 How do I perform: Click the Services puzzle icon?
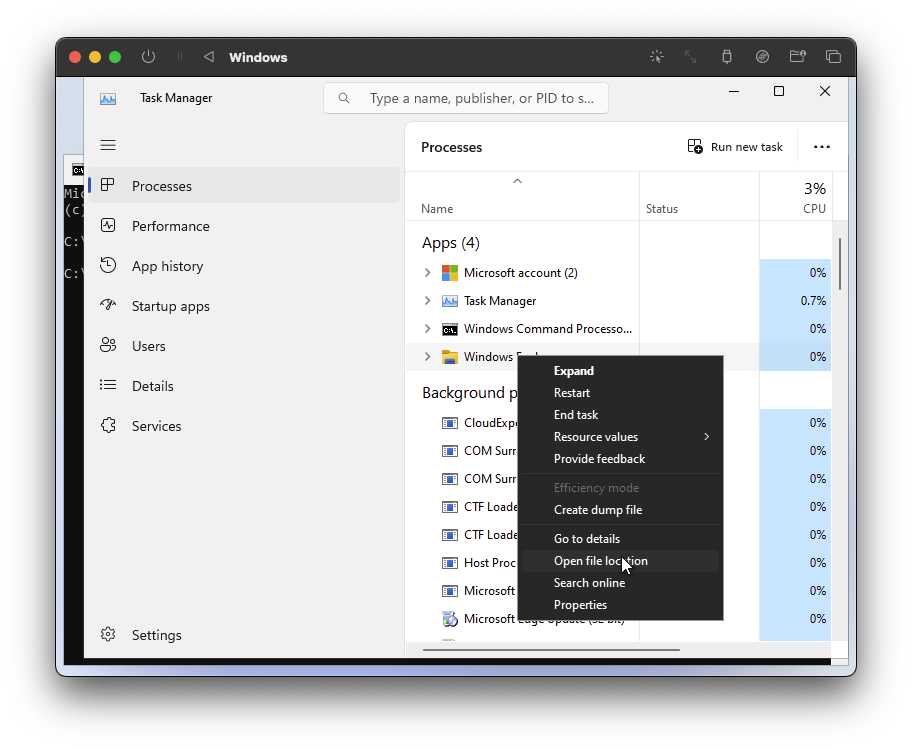pos(108,425)
